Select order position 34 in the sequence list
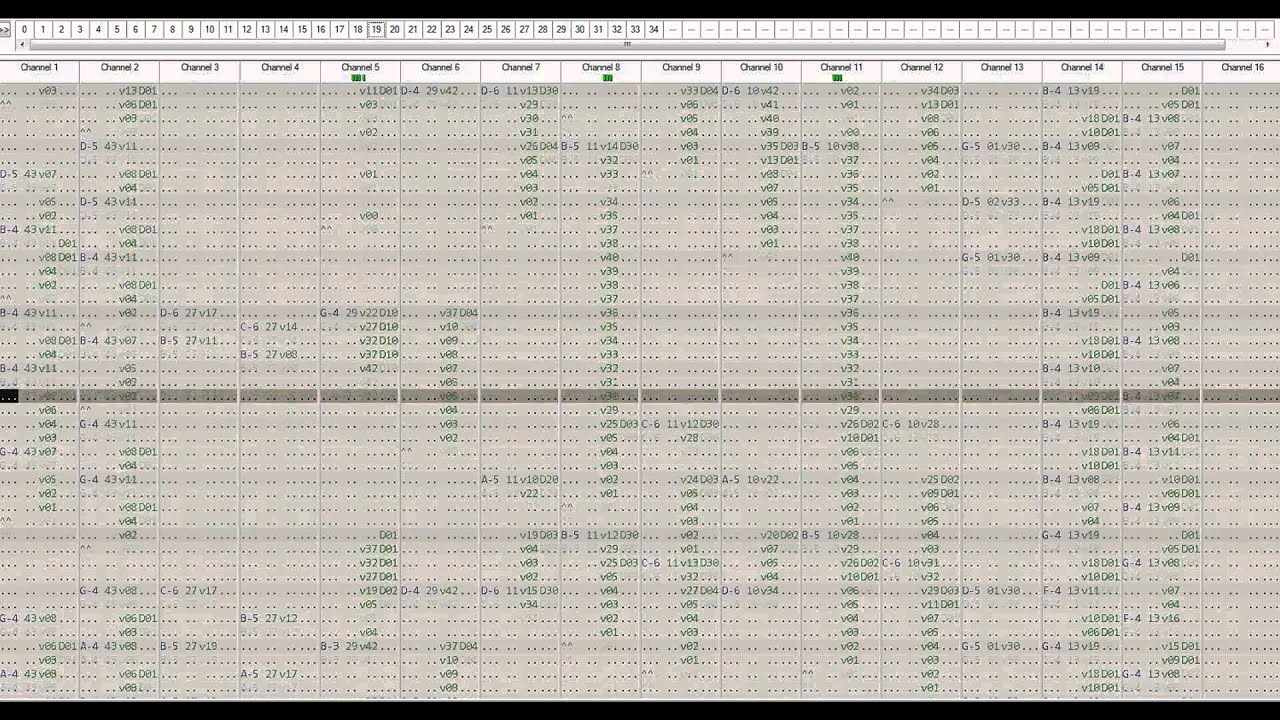Image resolution: width=1280 pixels, height=720 pixels. click(x=654, y=30)
